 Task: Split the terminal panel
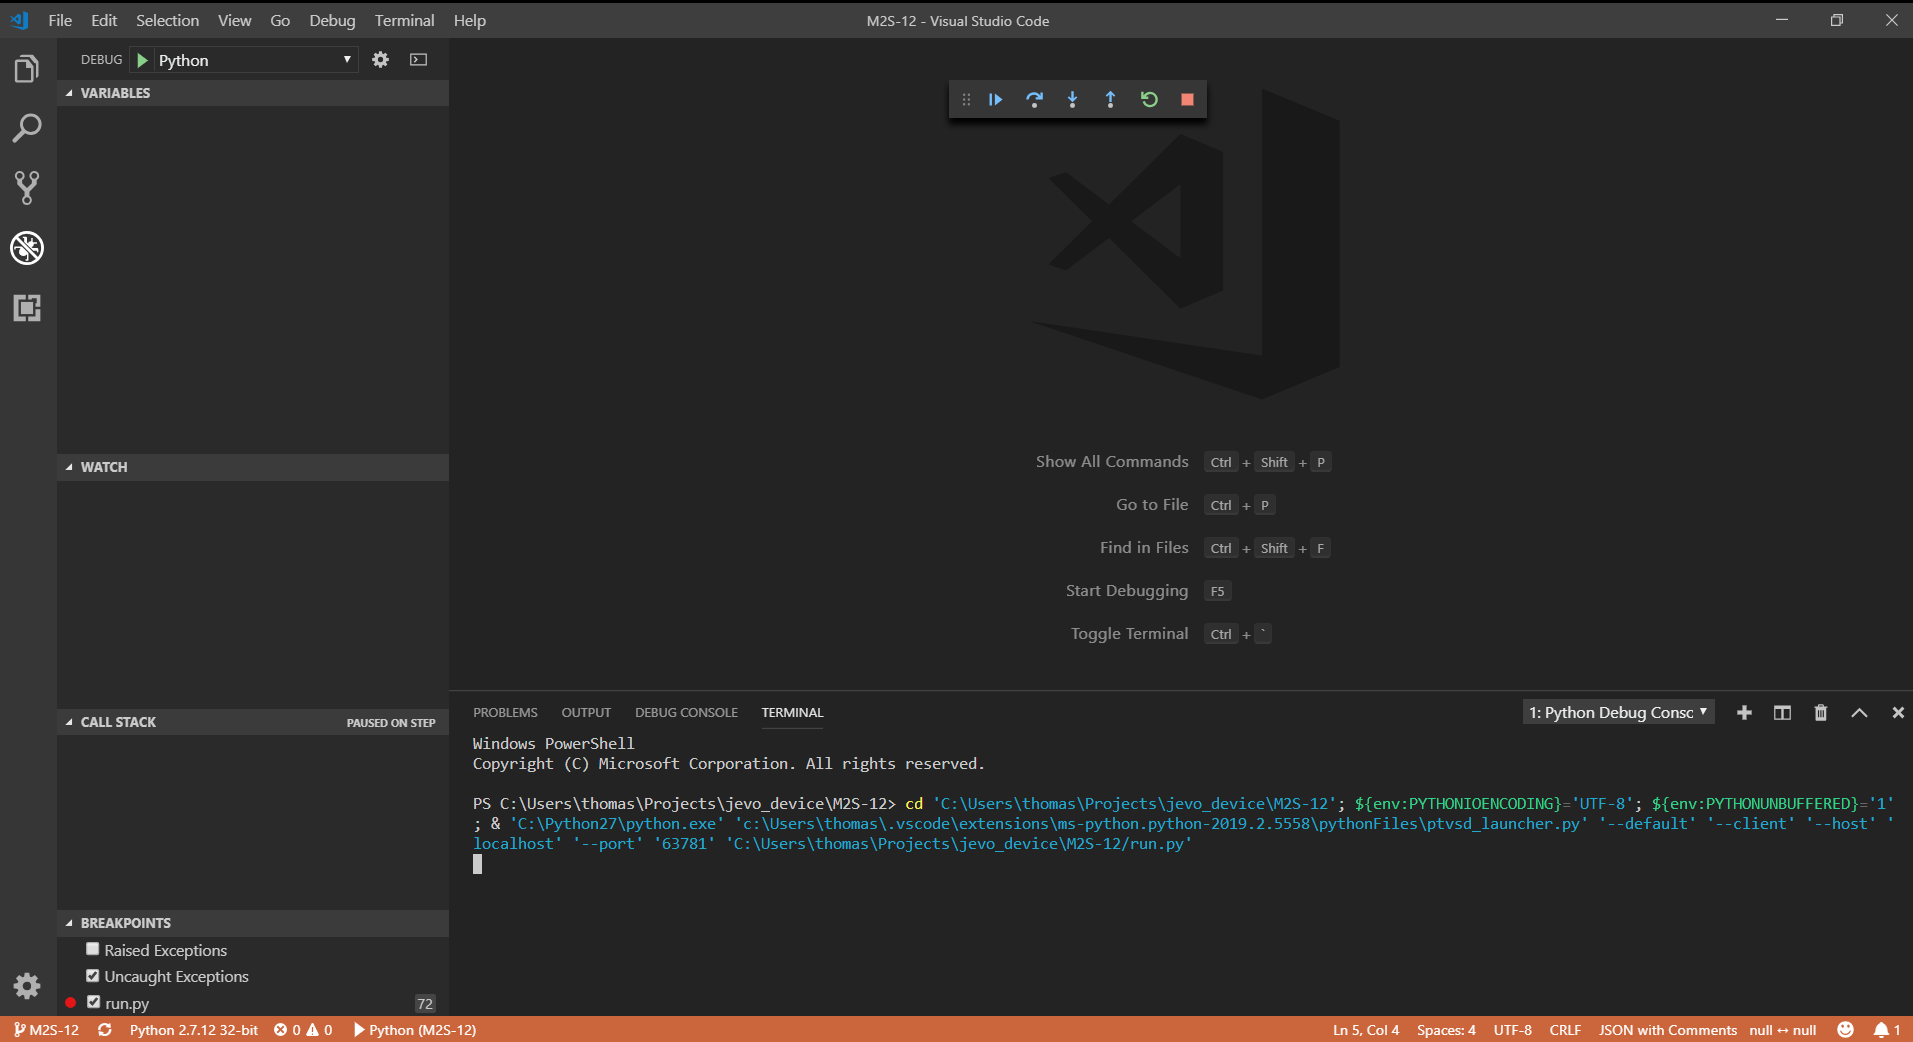[1781, 712]
